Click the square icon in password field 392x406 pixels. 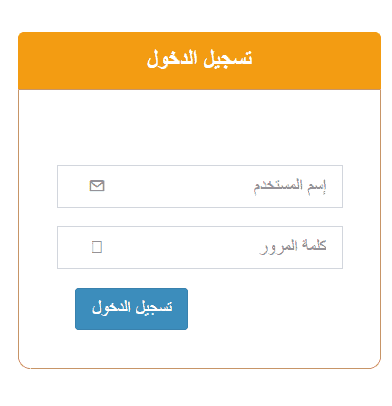point(97,247)
